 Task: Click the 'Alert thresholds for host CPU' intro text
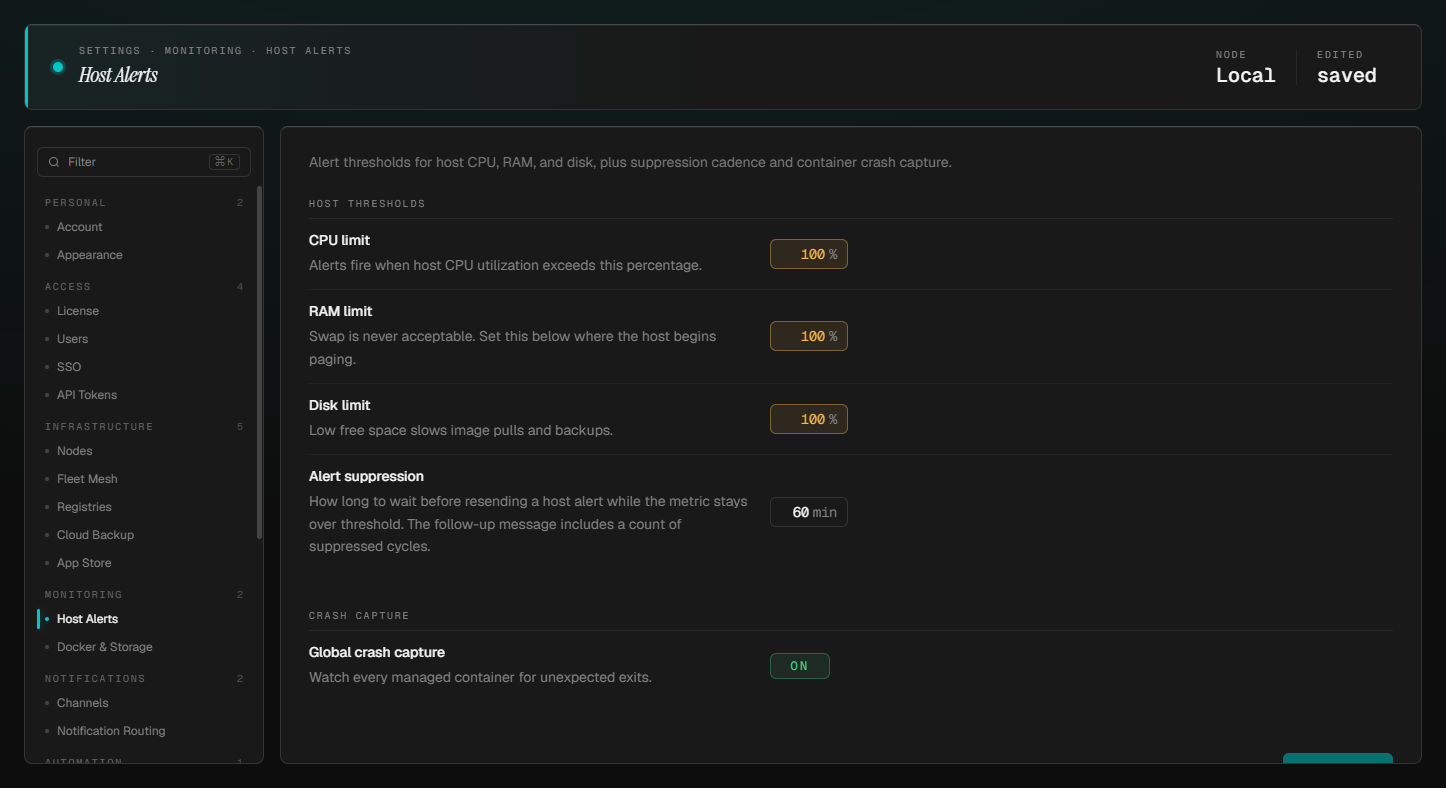pos(630,162)
